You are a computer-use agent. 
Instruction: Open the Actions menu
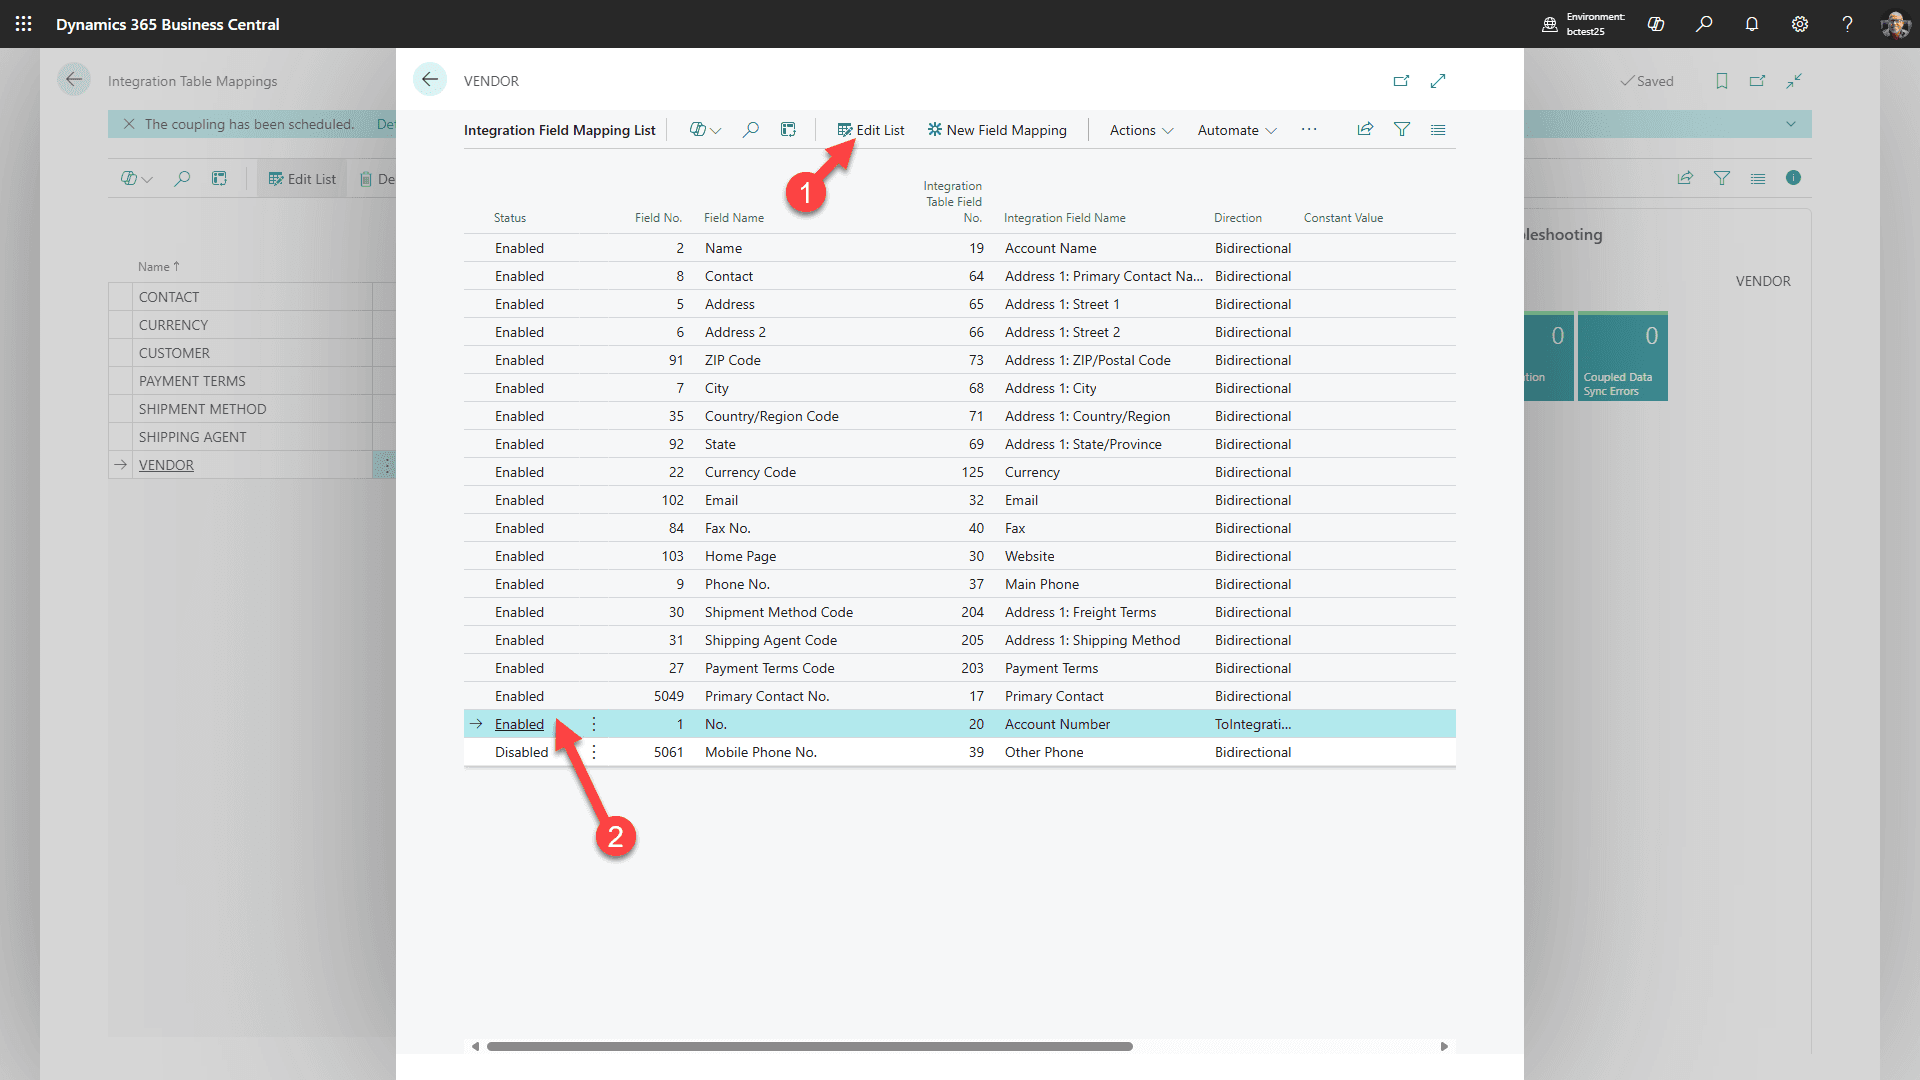[x=1138, y=130]
